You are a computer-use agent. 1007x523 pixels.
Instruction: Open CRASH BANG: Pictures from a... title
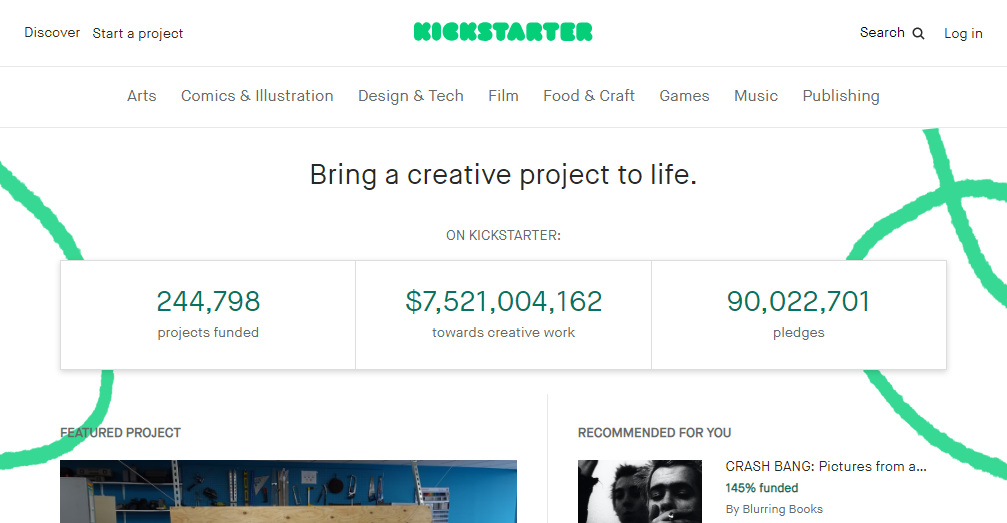pyautogui.click(x=826, y=466)
